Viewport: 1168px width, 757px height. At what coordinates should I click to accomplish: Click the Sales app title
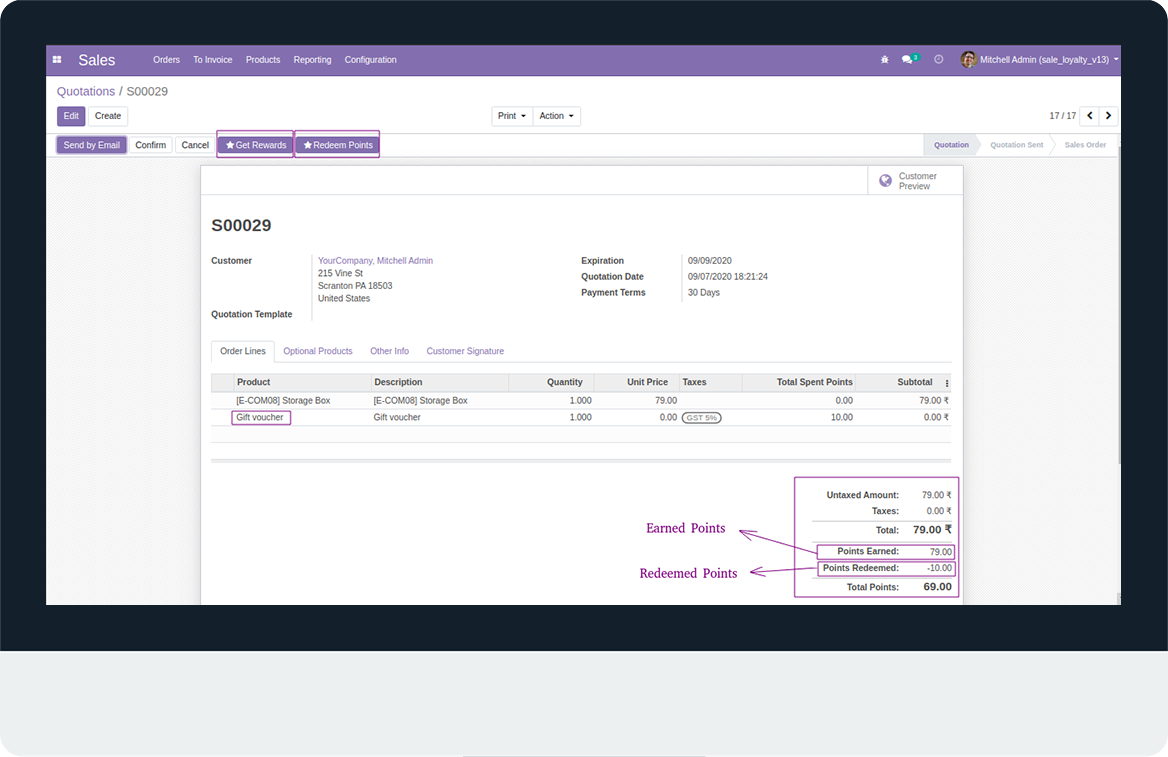[x=97, y=60]
